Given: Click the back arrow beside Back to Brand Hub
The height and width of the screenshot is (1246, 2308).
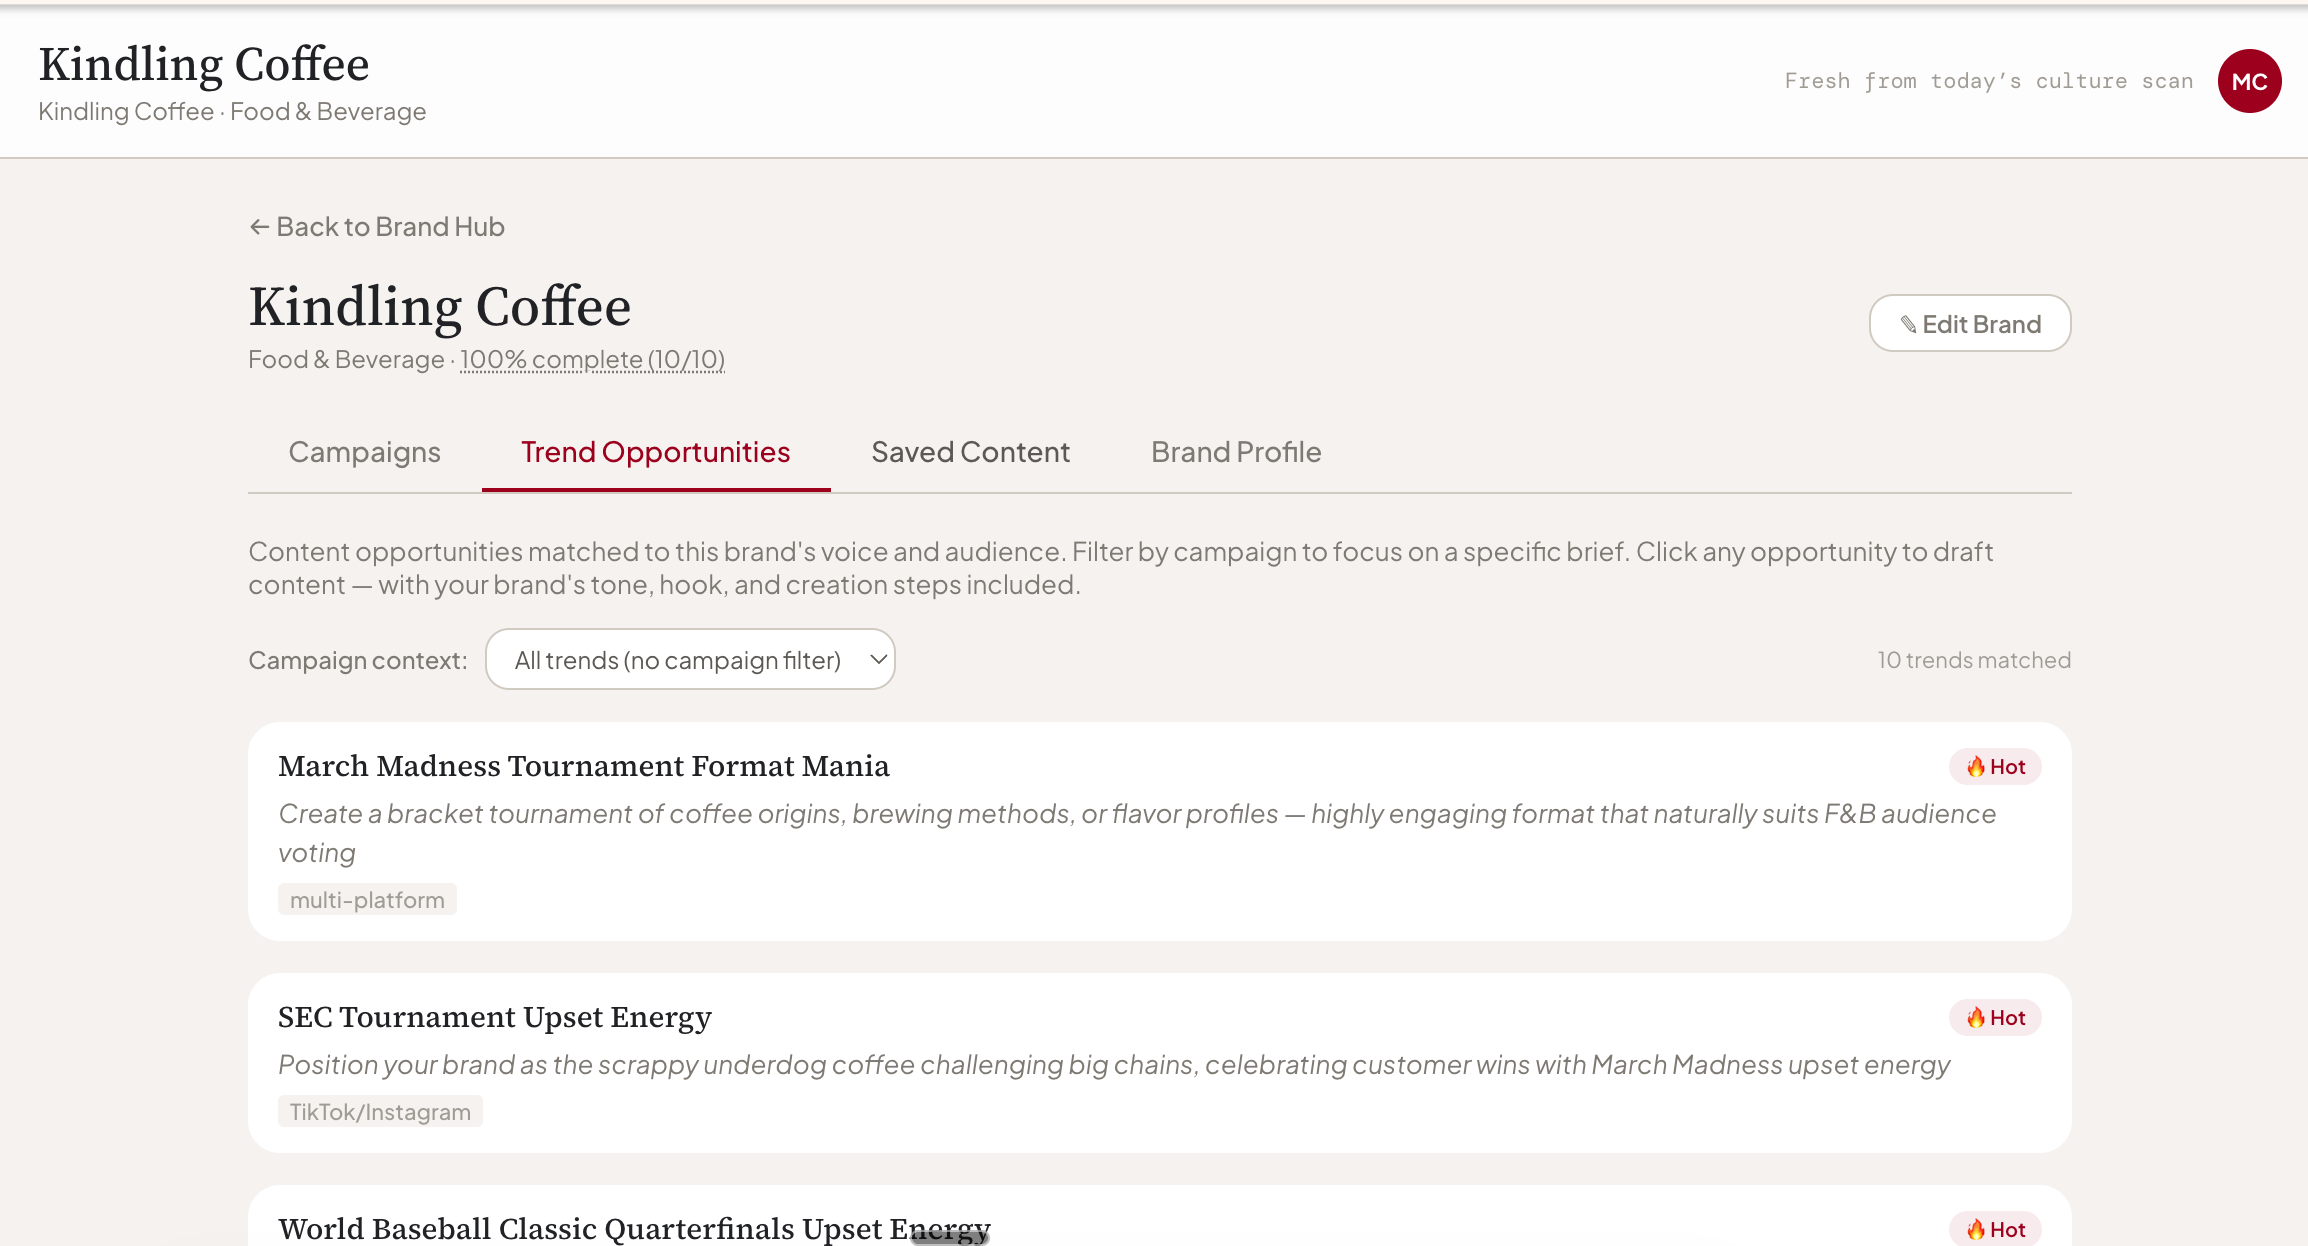Looking at the screenshot, I should coord(259,227).
